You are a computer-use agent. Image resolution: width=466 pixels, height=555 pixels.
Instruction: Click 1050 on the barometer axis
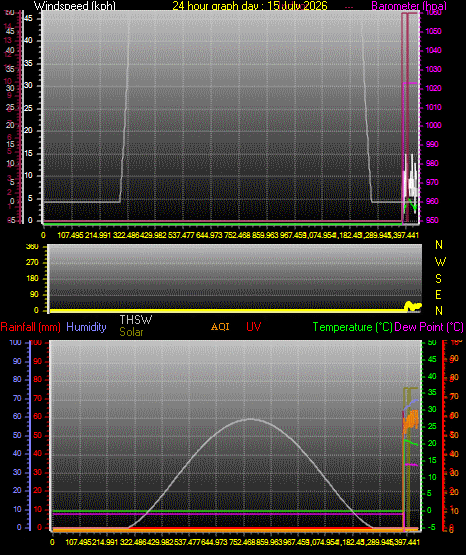click(x=433, y=32)
